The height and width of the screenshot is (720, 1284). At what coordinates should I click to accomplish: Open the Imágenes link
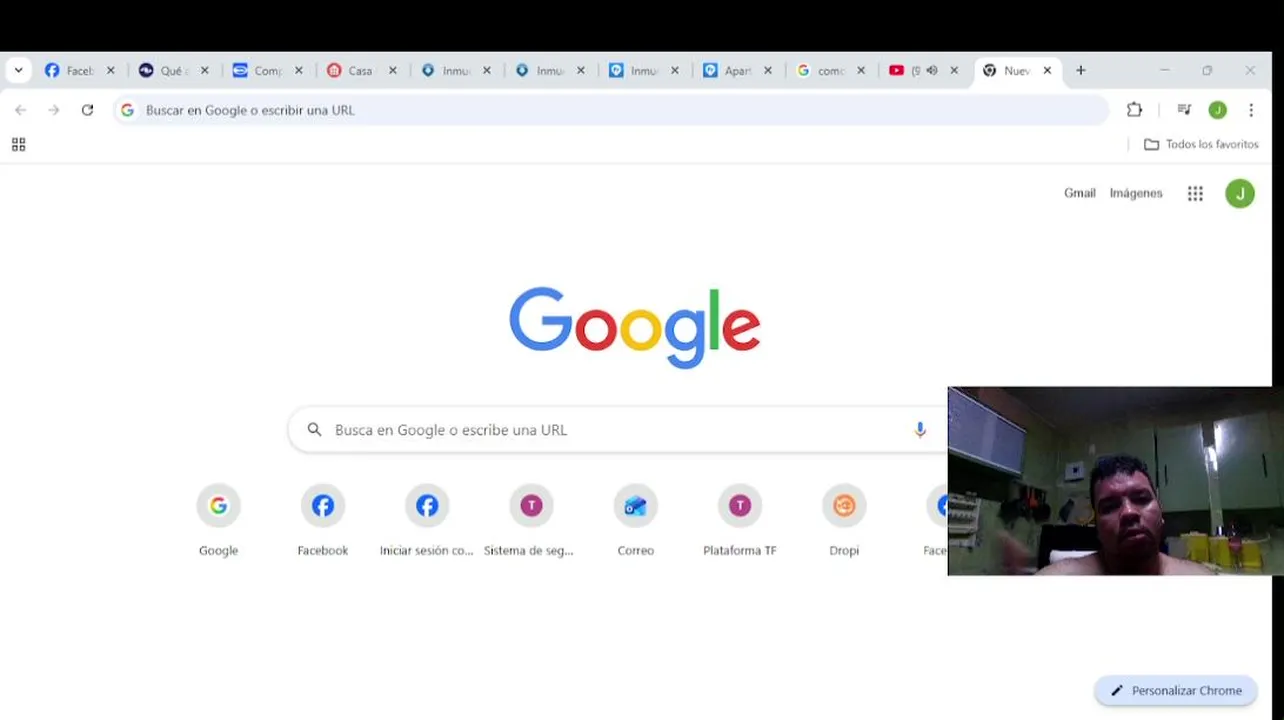click(x=1136, y=193)
